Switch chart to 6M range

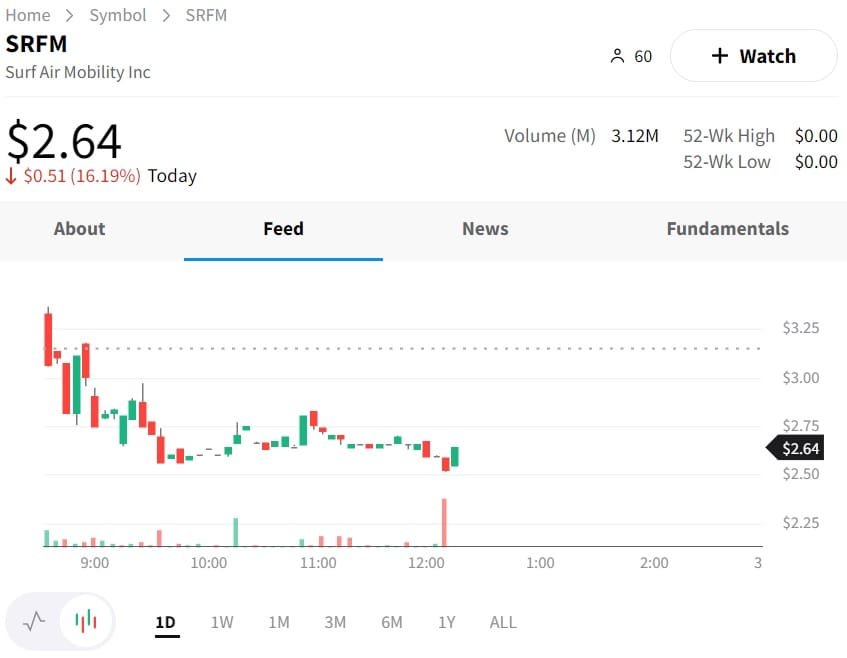pyautogui.click(x=391, y=622)
